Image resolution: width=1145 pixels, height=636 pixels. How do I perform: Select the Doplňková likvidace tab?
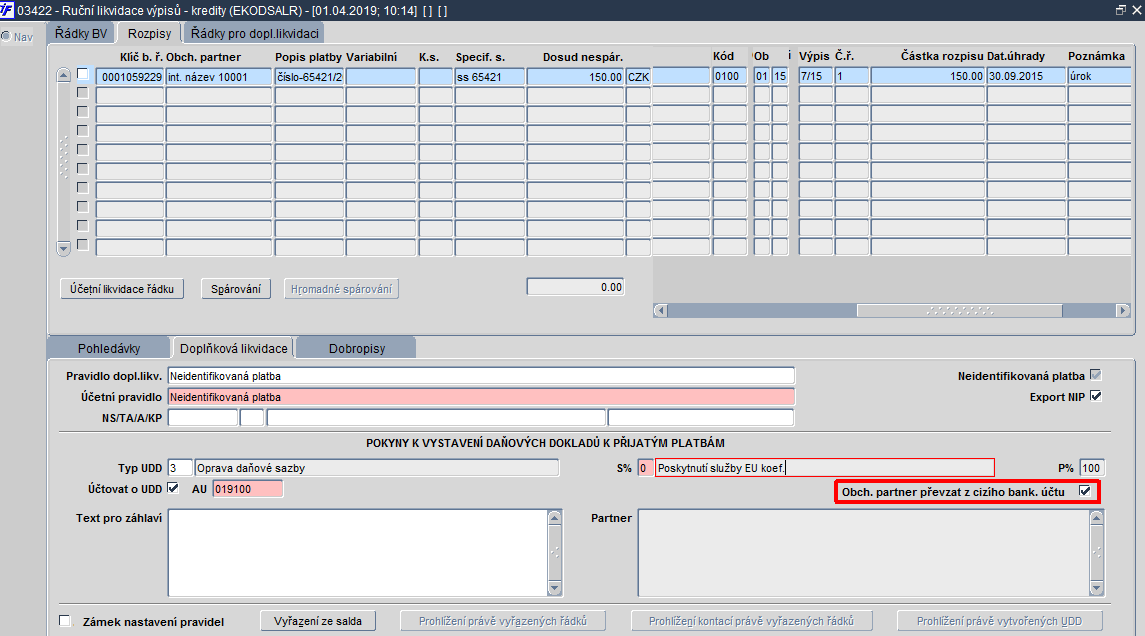[x=234, y=348]
